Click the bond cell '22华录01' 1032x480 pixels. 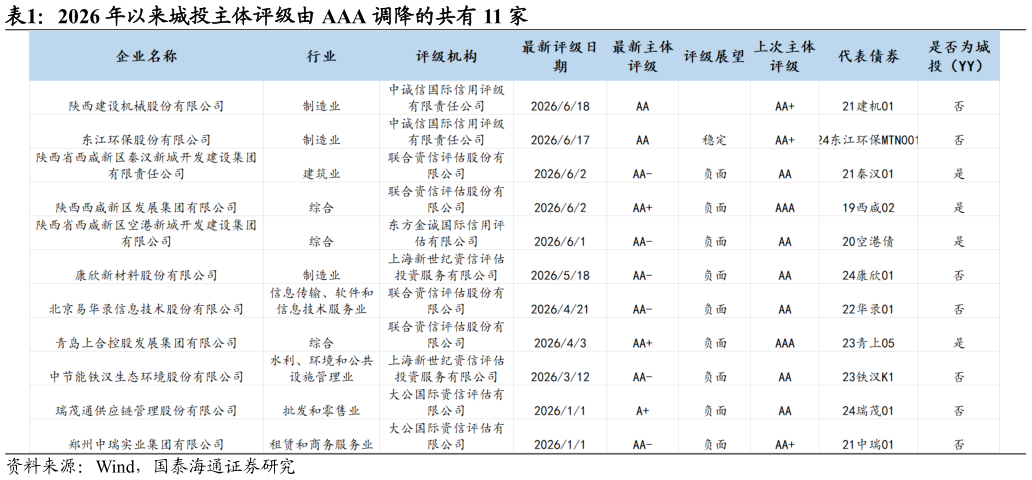[x=868, y=309]
